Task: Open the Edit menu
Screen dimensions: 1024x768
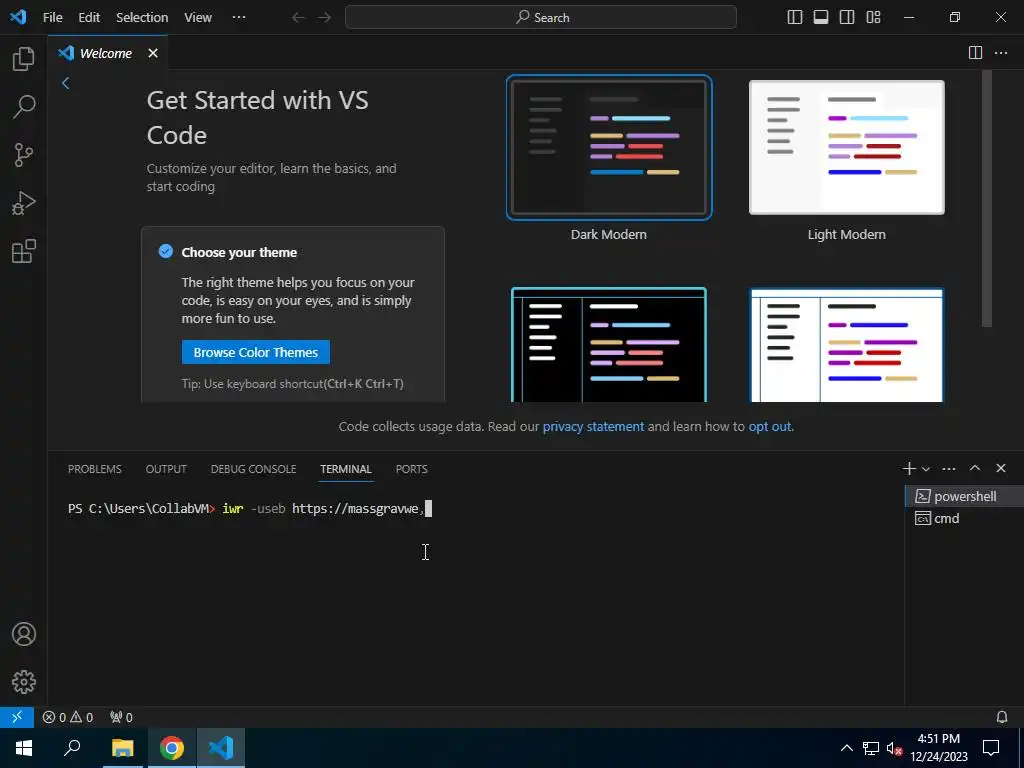Action: pyautogui.click(x=89, y=18)
